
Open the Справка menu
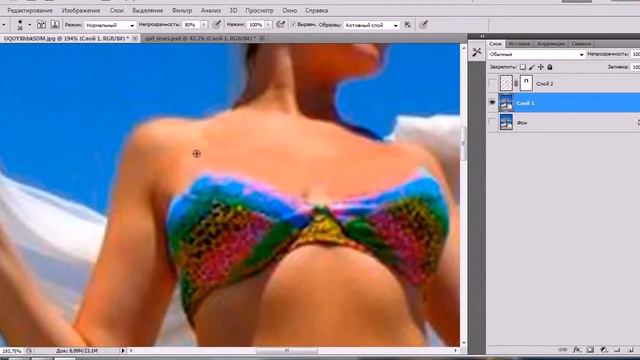point(316,11)
